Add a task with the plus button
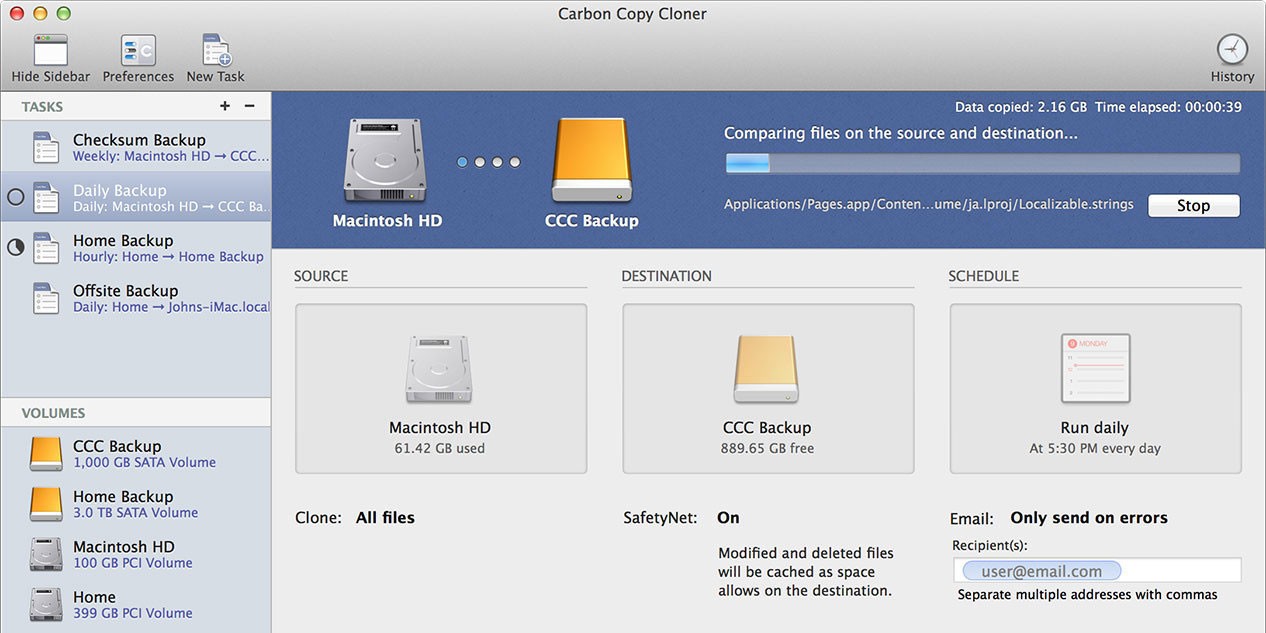This screenshot has height=633, width=1266. pos(225,106)
